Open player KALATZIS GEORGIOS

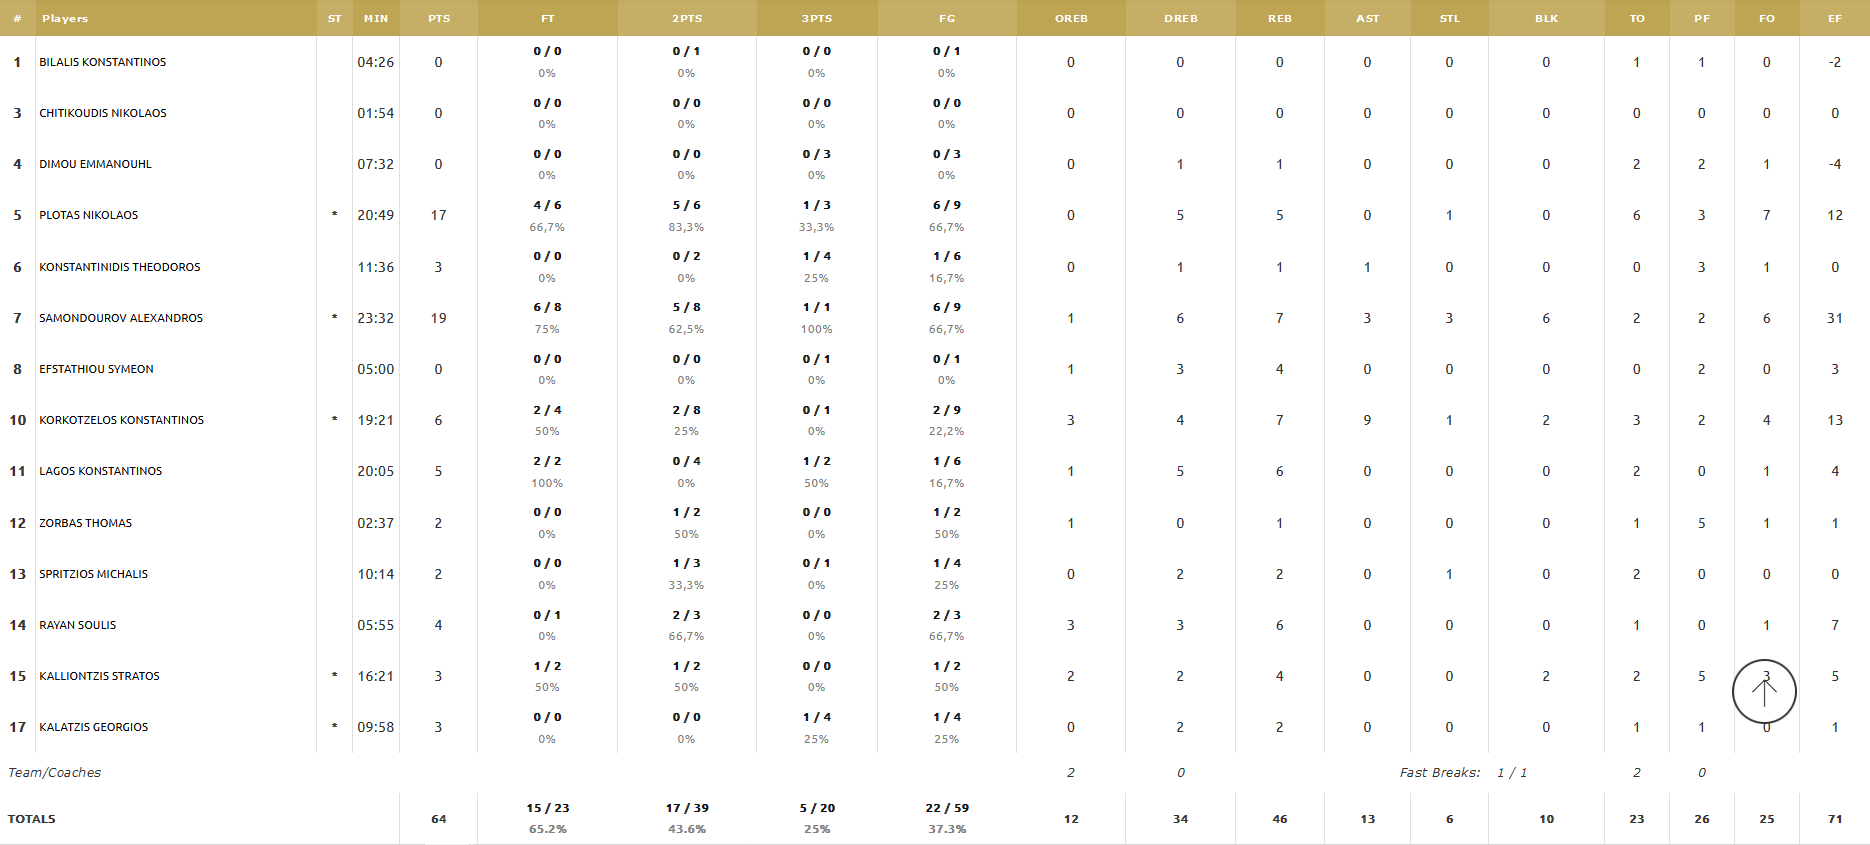tap(94, 727)
